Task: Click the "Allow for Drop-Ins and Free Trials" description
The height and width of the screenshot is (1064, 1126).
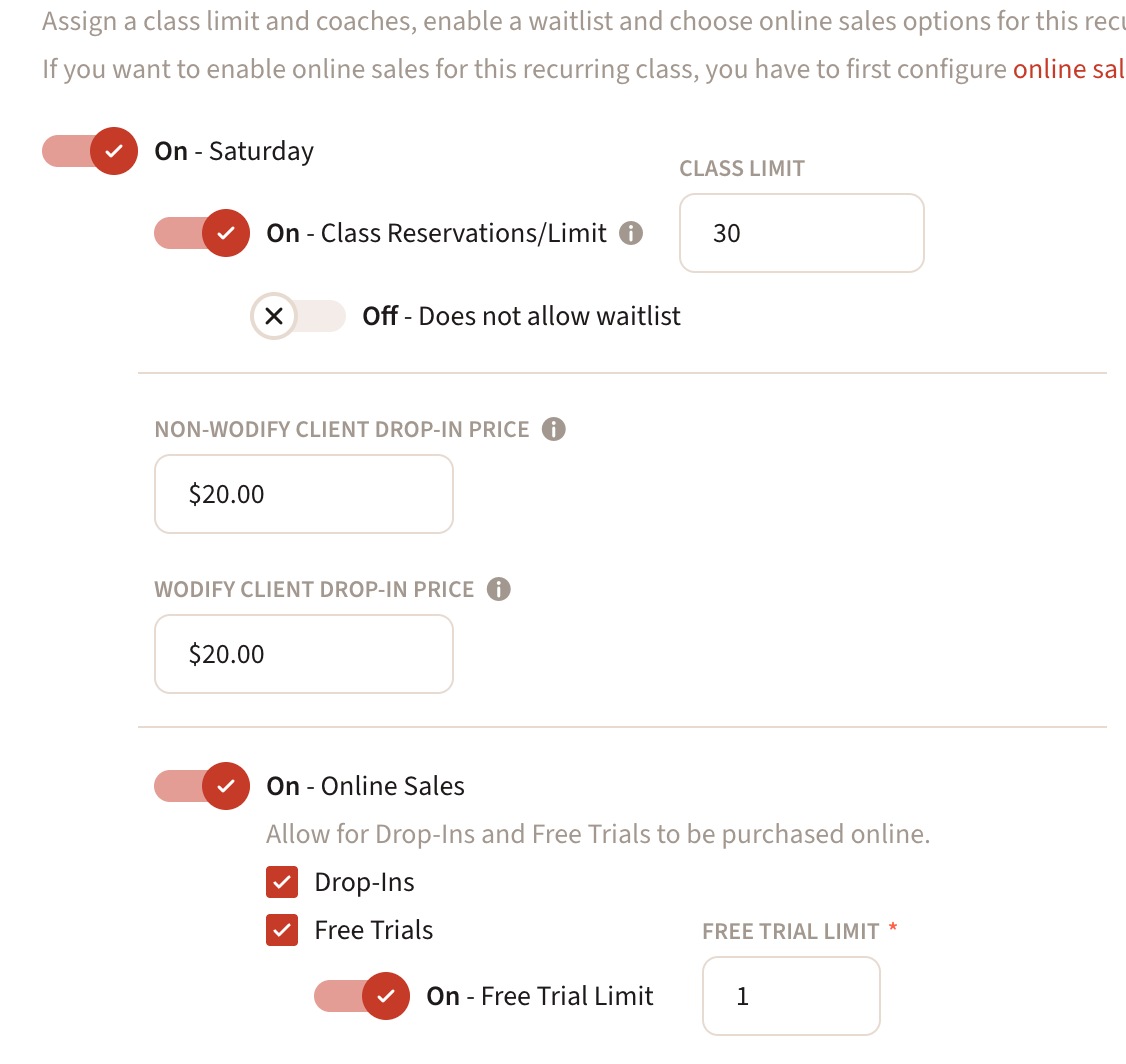Action: [597, 834]
